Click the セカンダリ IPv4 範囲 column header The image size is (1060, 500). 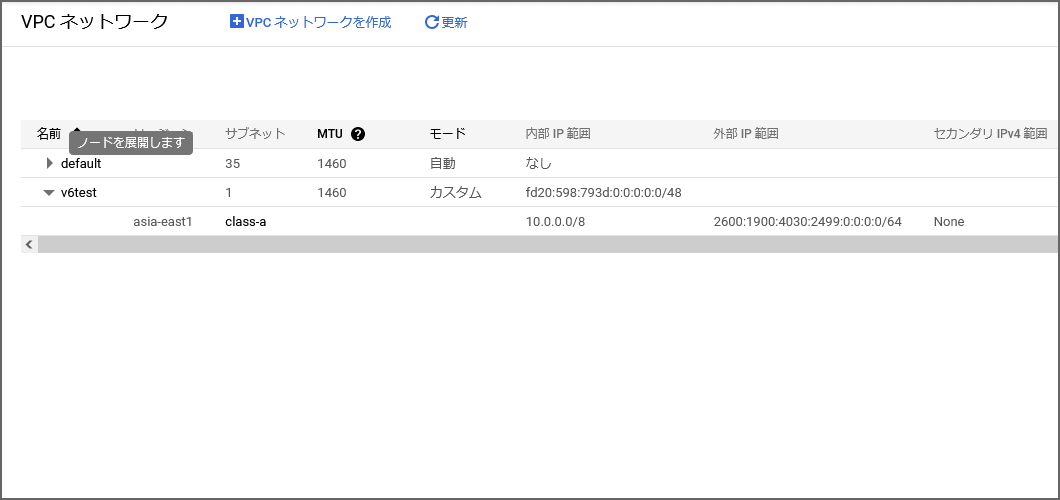(989, 134)
